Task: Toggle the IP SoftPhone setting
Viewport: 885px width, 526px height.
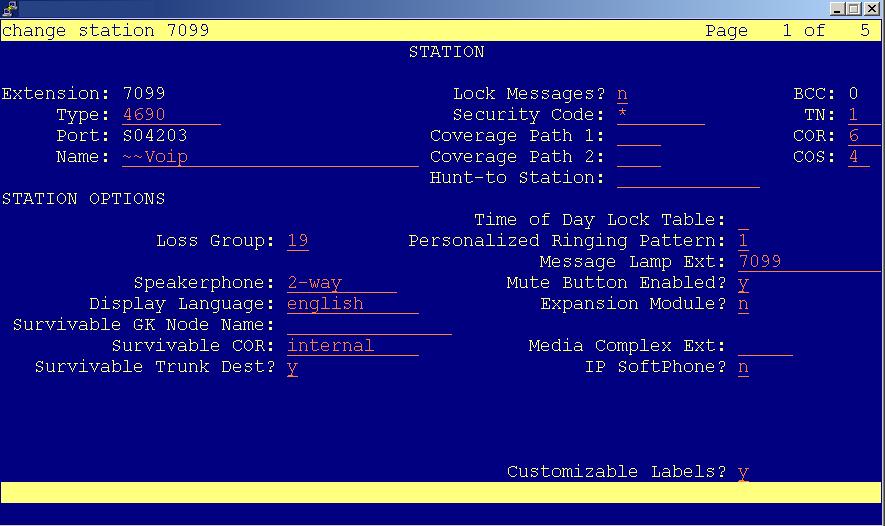Action: (743, 367)
